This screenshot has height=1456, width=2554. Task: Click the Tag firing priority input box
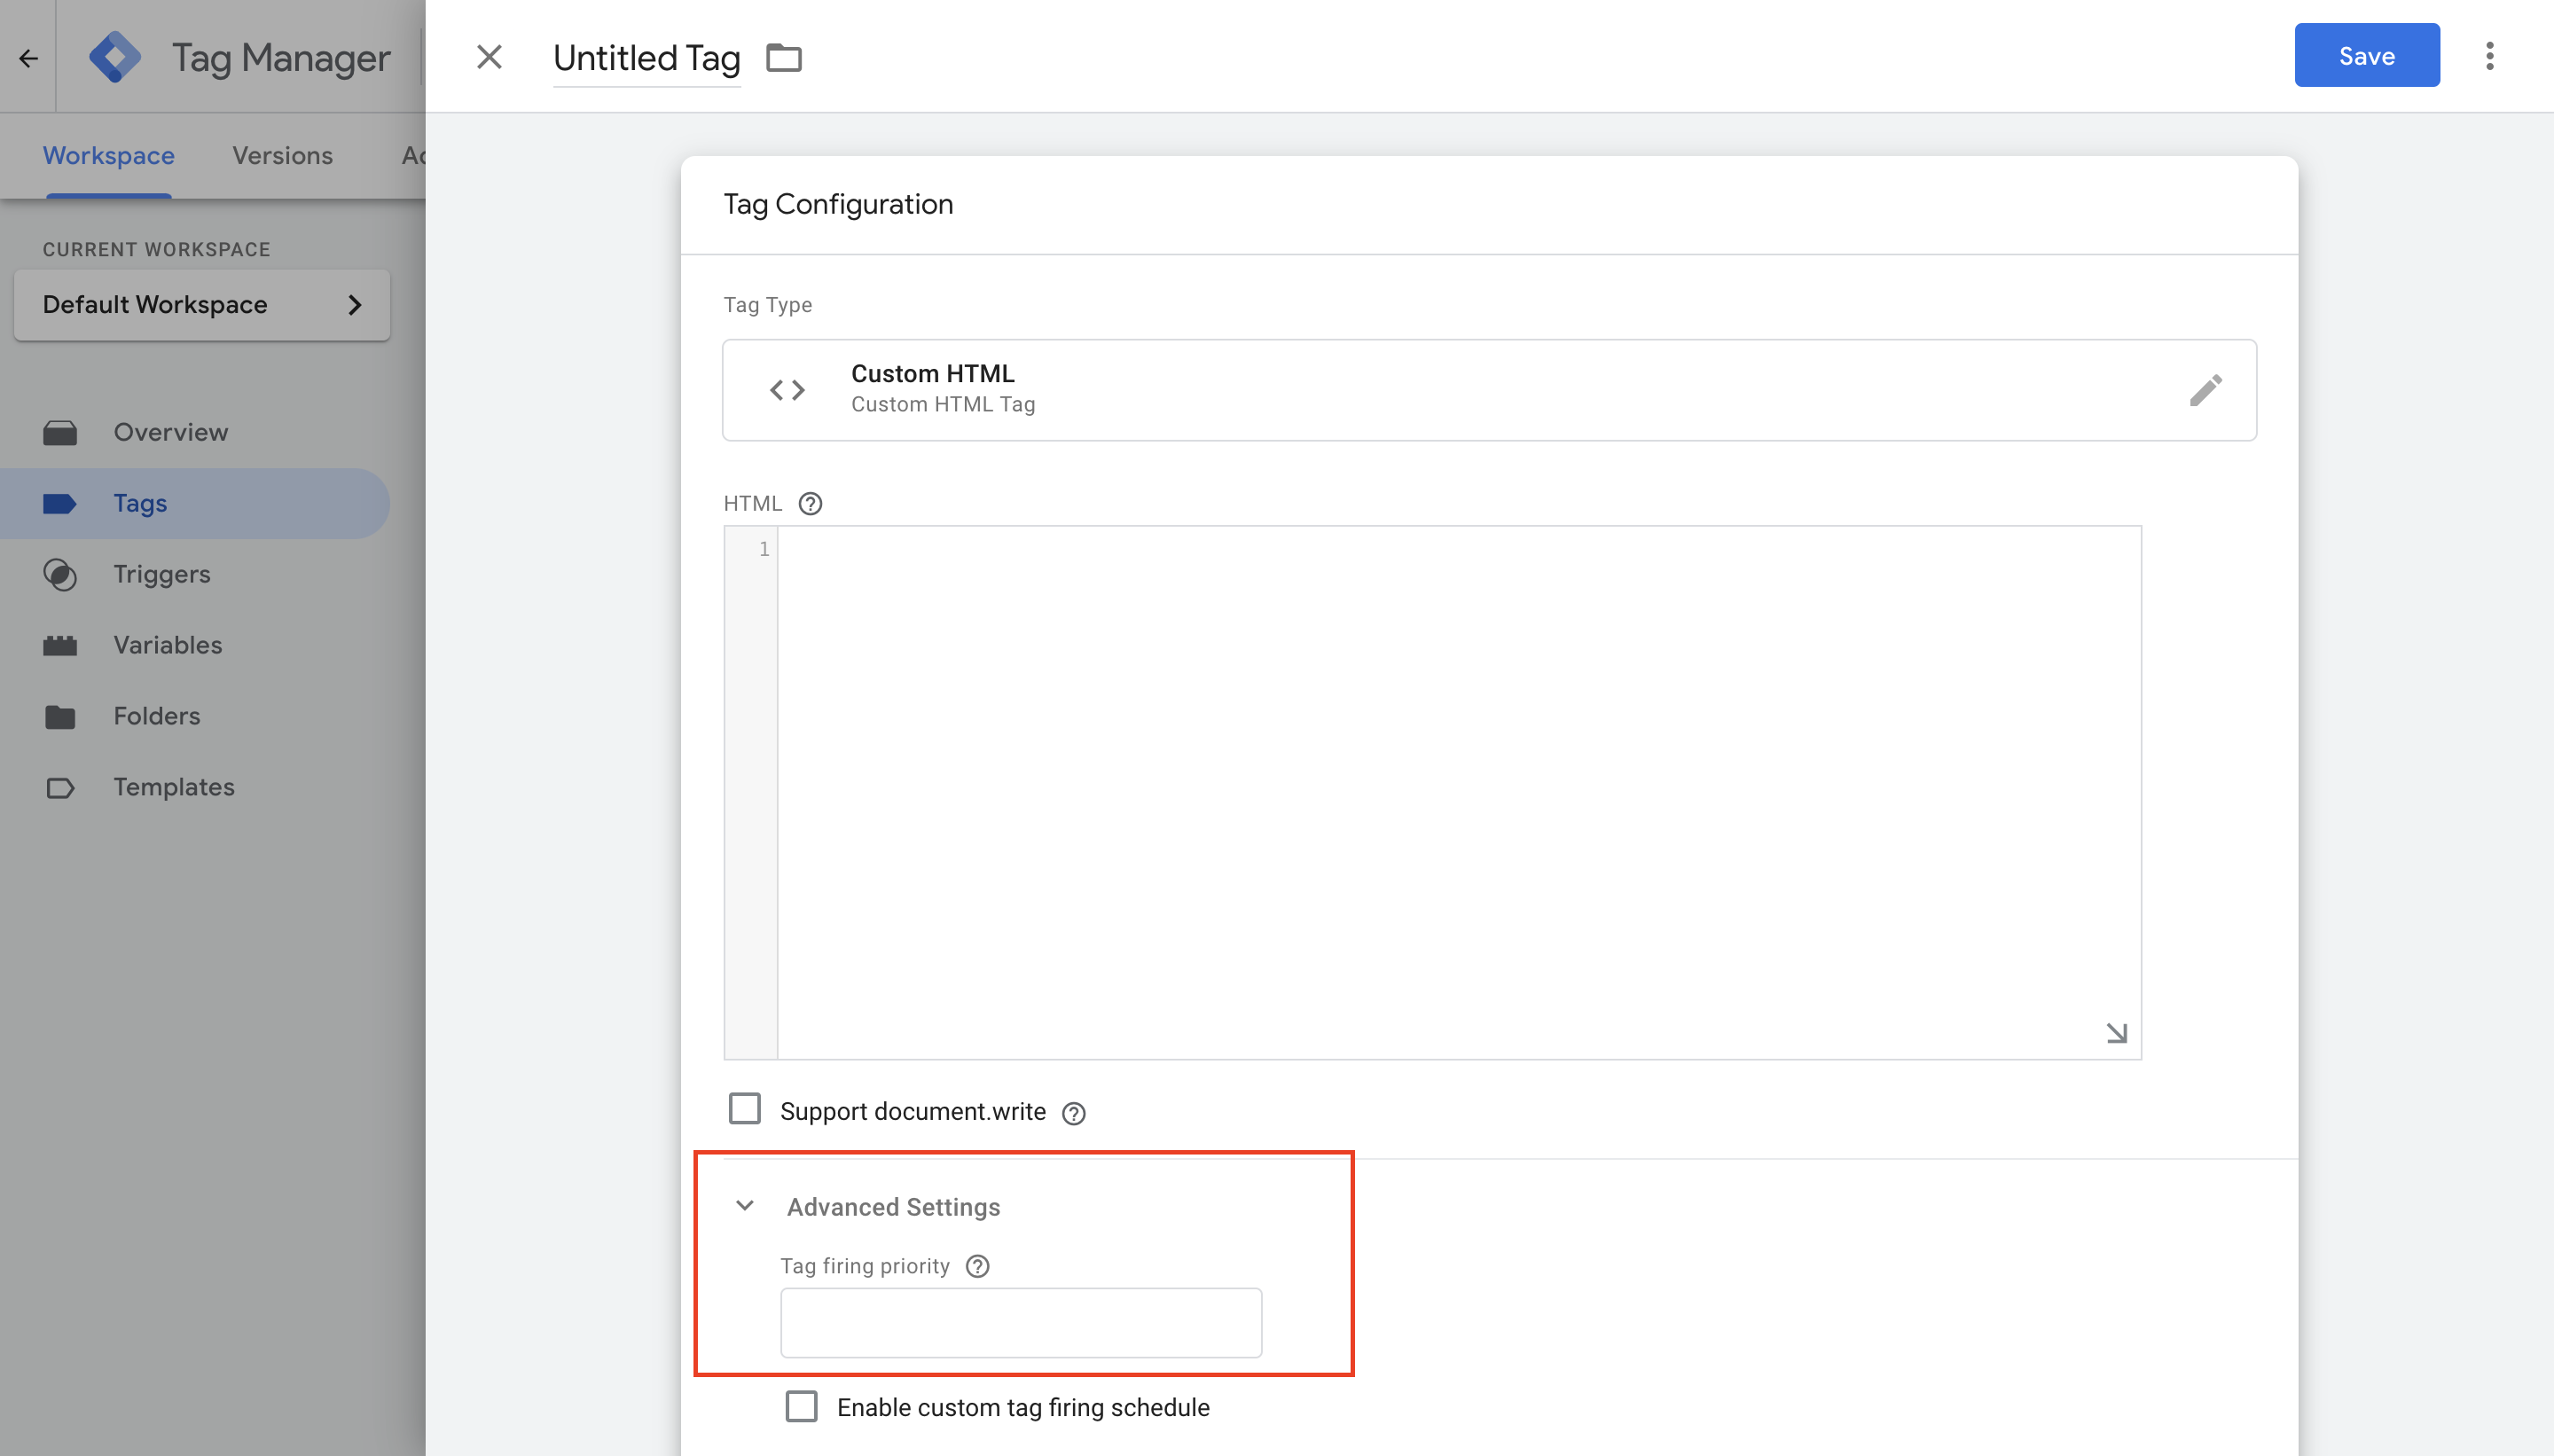[x=1021, y=1323]
